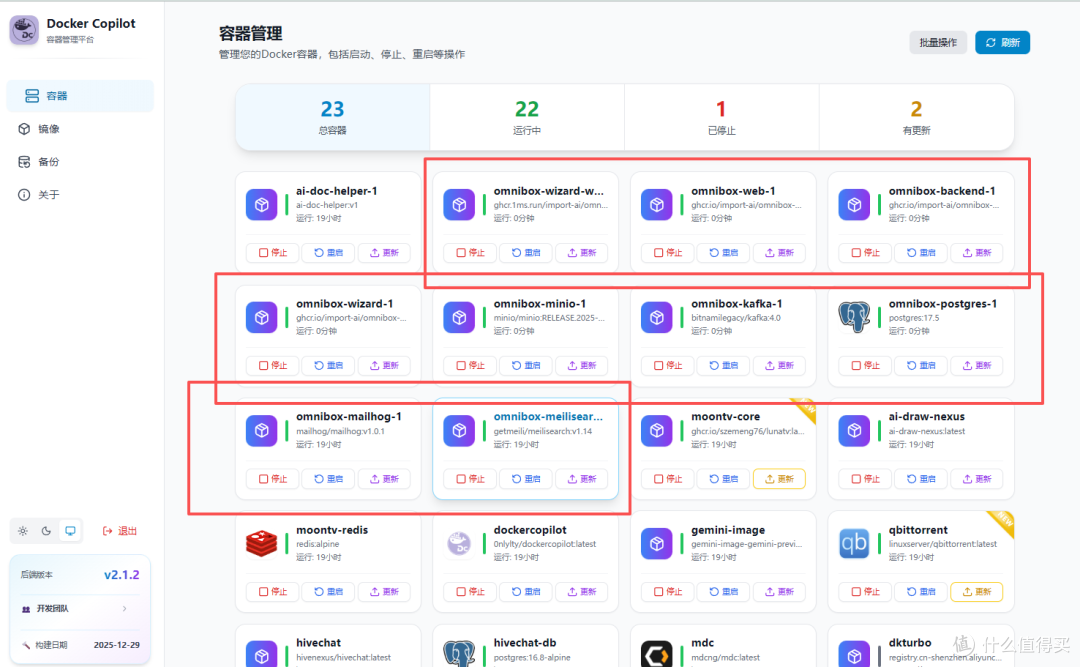Click the Docker Copilot logo icon
The width and height of the screenshot is (1080, 667).
coord(24,30)
